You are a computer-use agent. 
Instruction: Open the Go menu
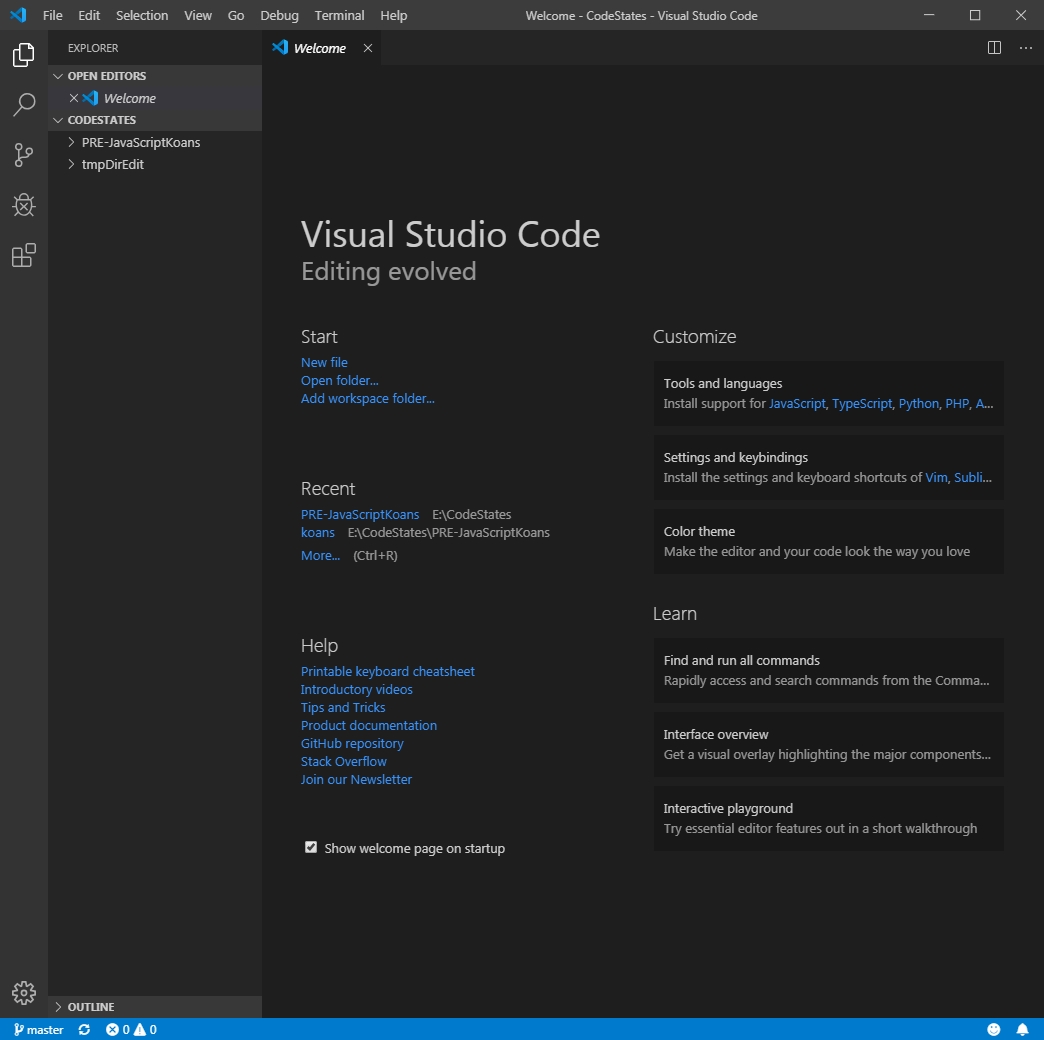click(236, 15)
